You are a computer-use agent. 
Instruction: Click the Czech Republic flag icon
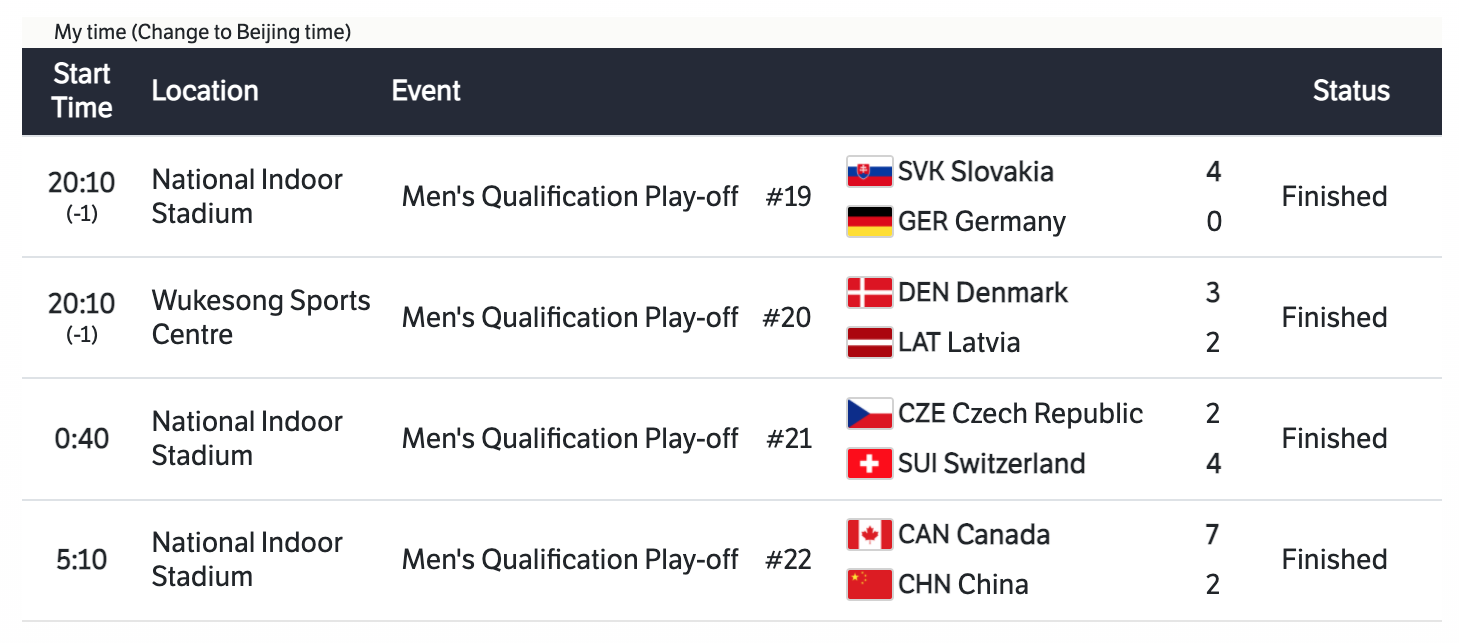869,414
